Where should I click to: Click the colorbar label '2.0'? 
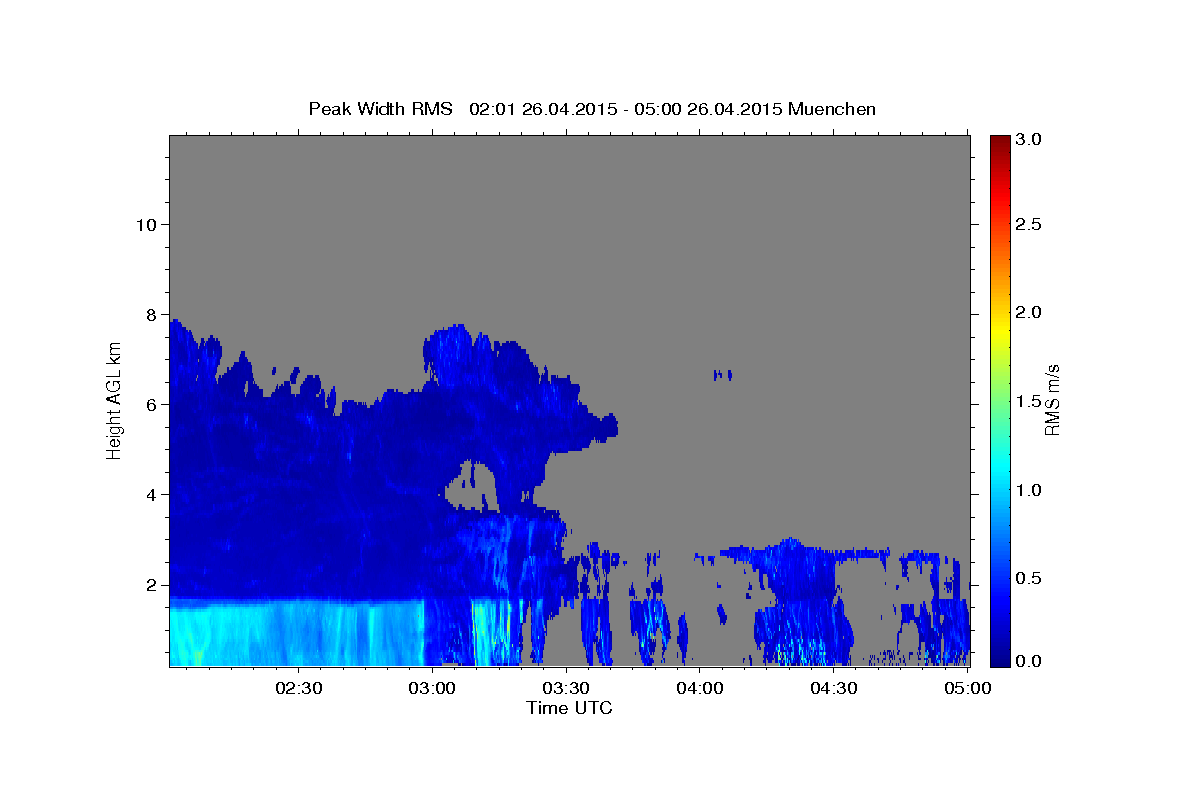tap(1029, 312)
